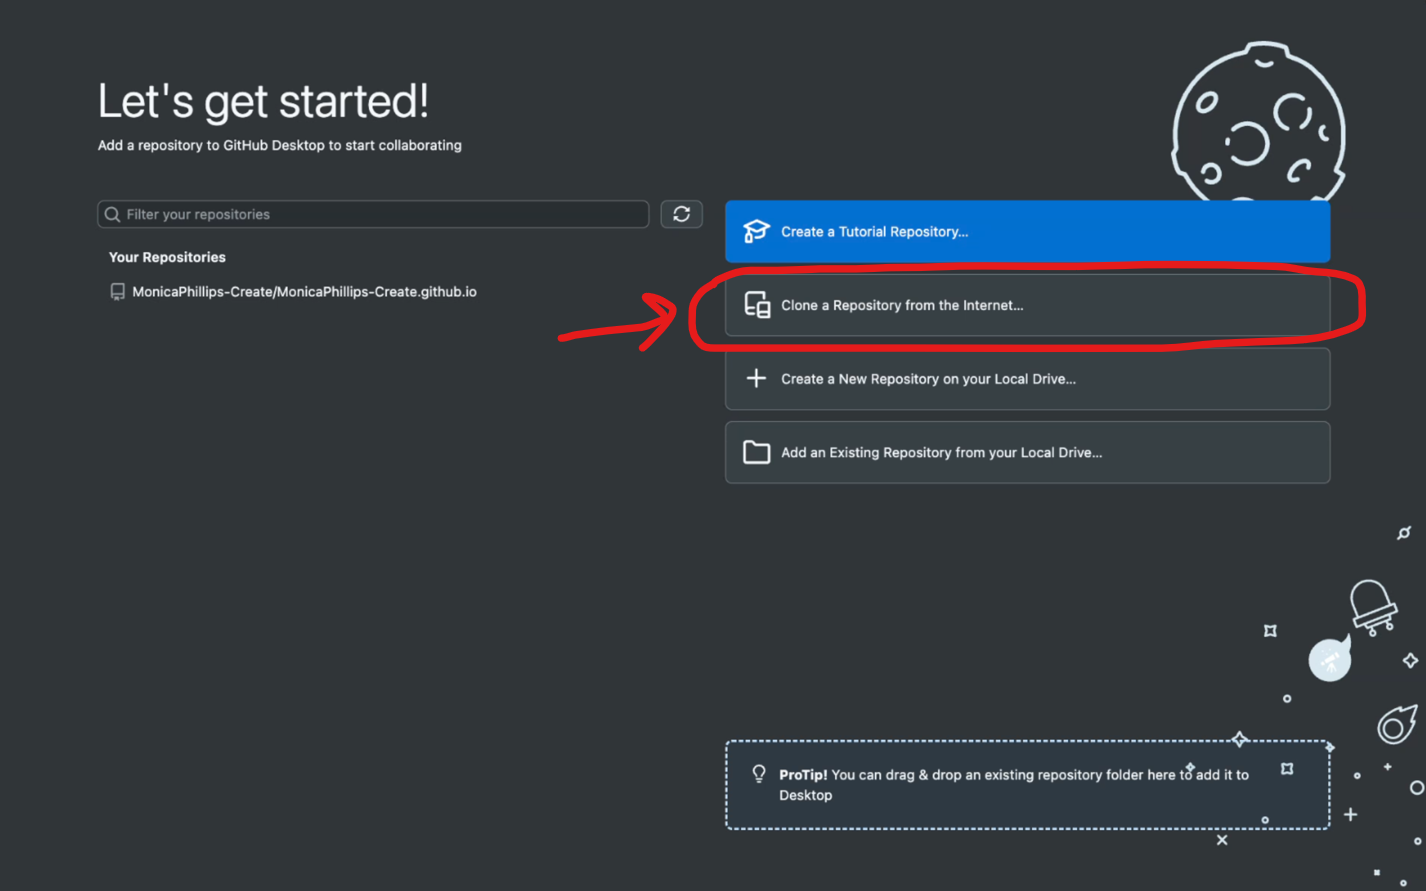Open Create a Tutorial Repository
1426x891 pixels.
coord(1027,231)
